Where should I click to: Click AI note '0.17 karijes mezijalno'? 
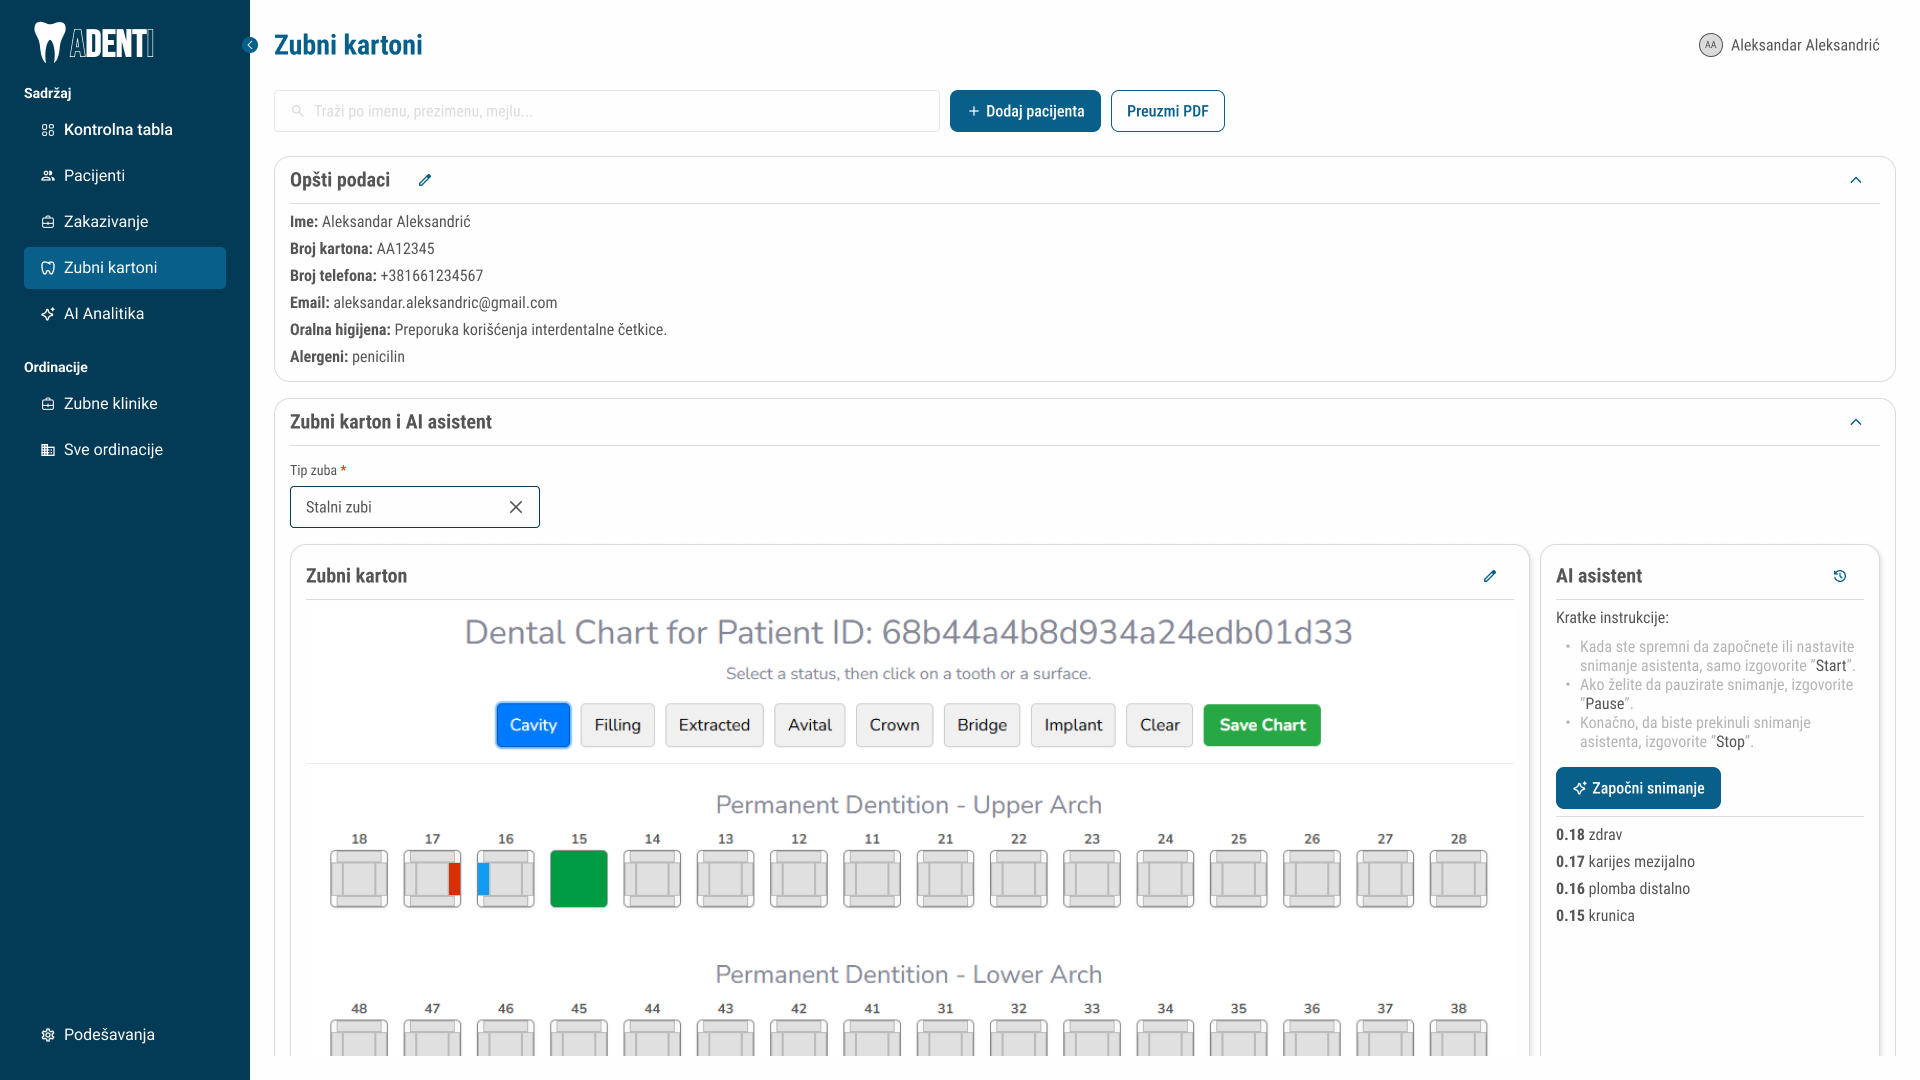point(1625,862)
